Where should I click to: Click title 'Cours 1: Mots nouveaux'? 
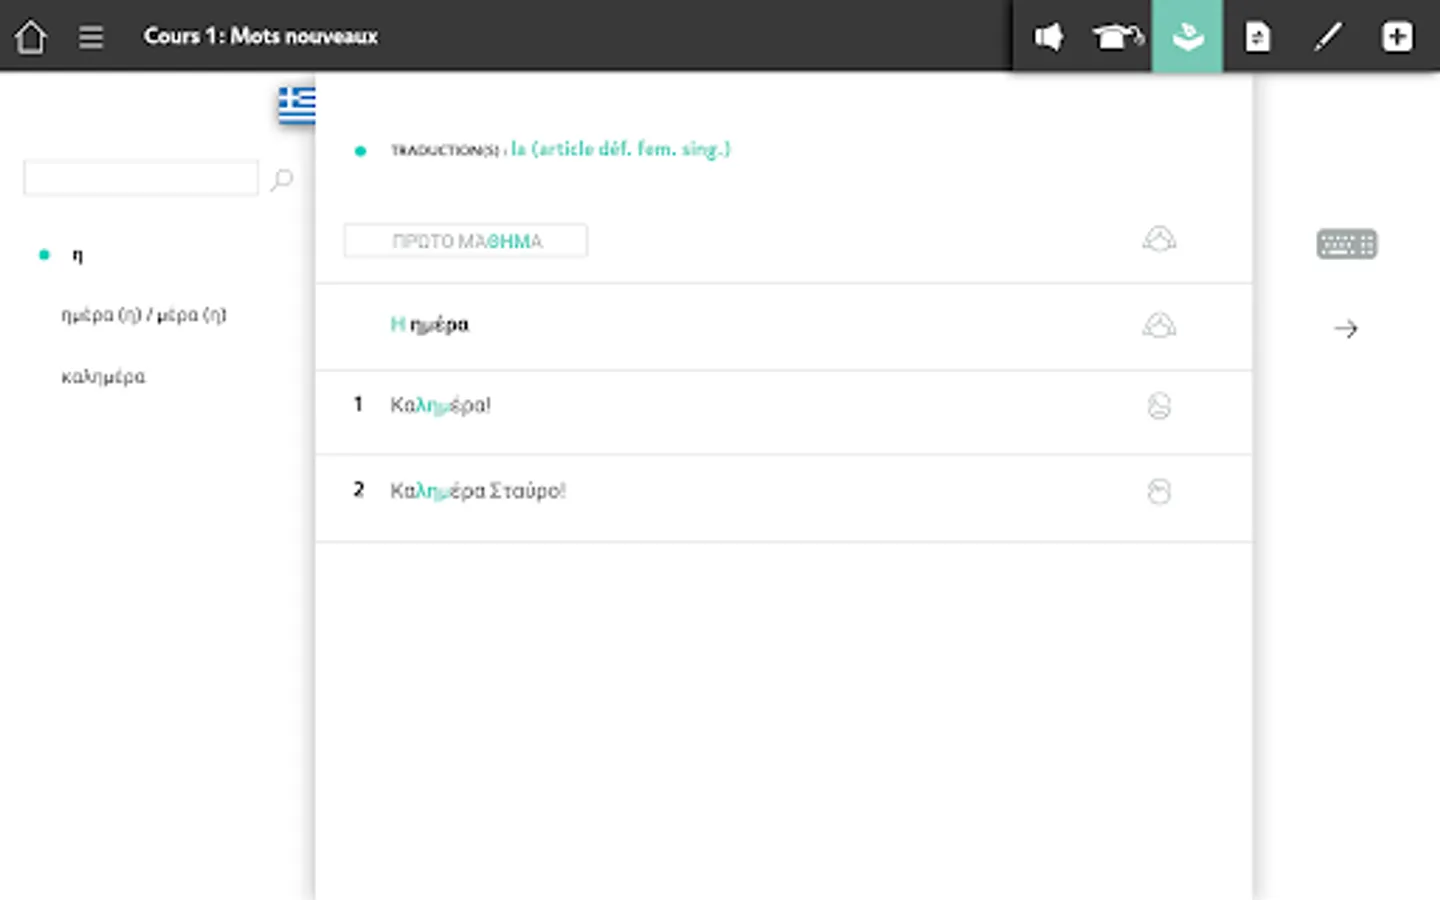coord(261,36)
